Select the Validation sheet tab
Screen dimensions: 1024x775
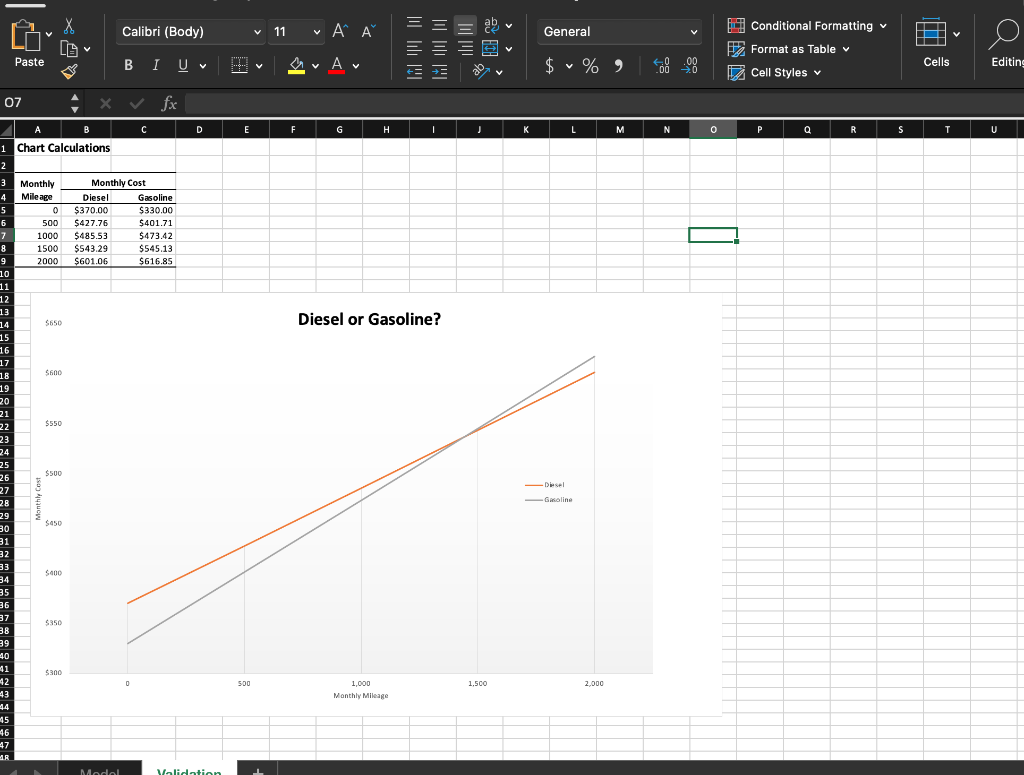pos(189,770)
